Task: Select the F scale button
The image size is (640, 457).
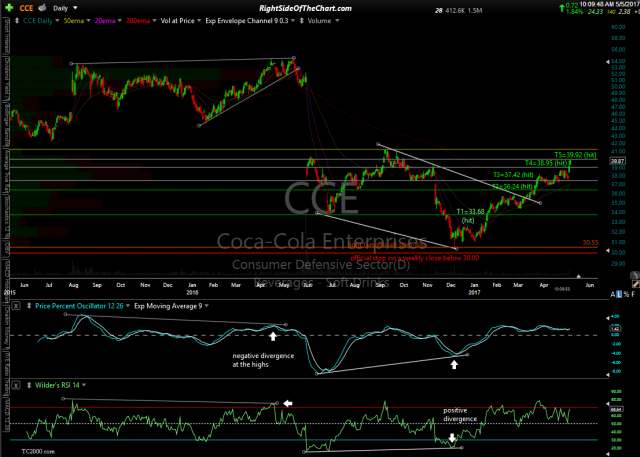Action: (x=633, y=295)
